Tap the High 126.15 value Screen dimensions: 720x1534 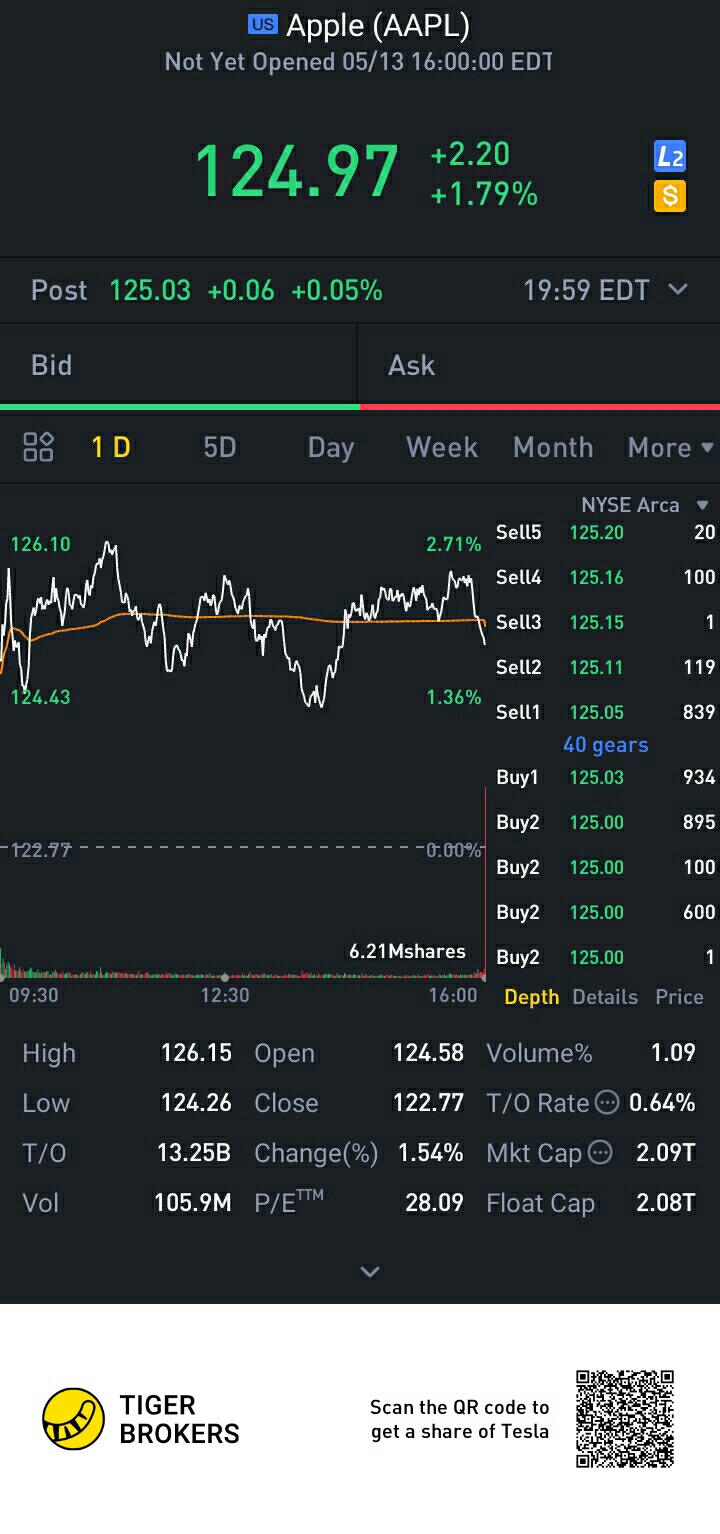(196, 1053)
